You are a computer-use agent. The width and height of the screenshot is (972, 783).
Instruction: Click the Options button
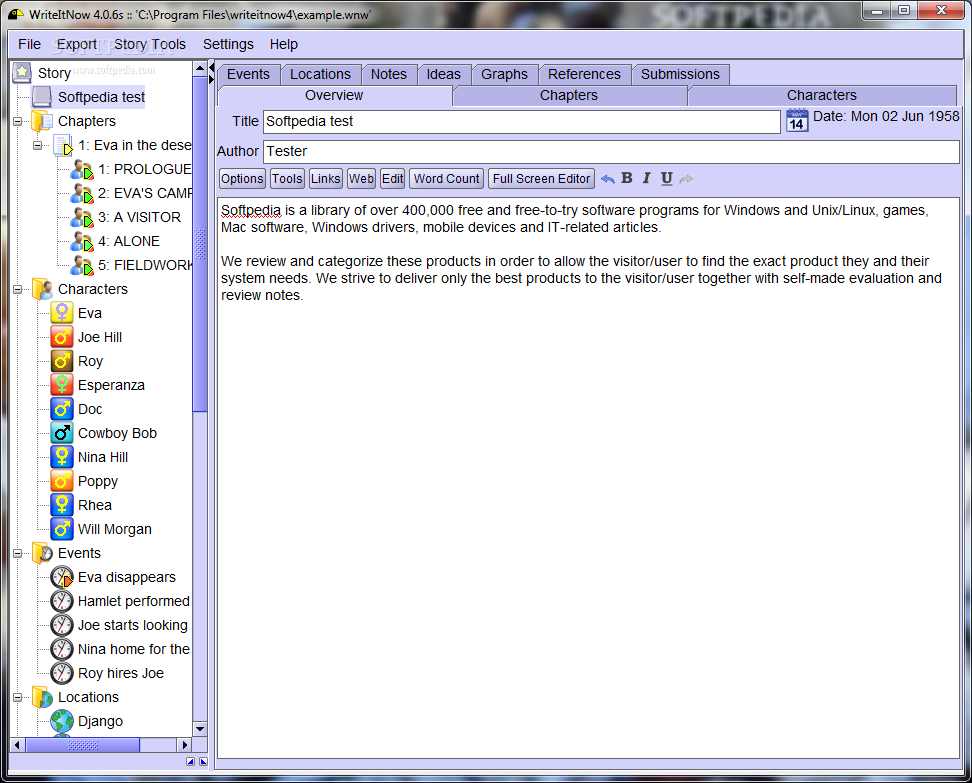(x=242, y=179)
